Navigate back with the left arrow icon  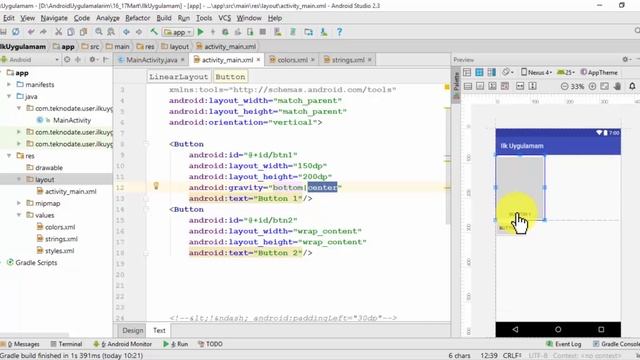pyautogui.click(x=126, y=32)
